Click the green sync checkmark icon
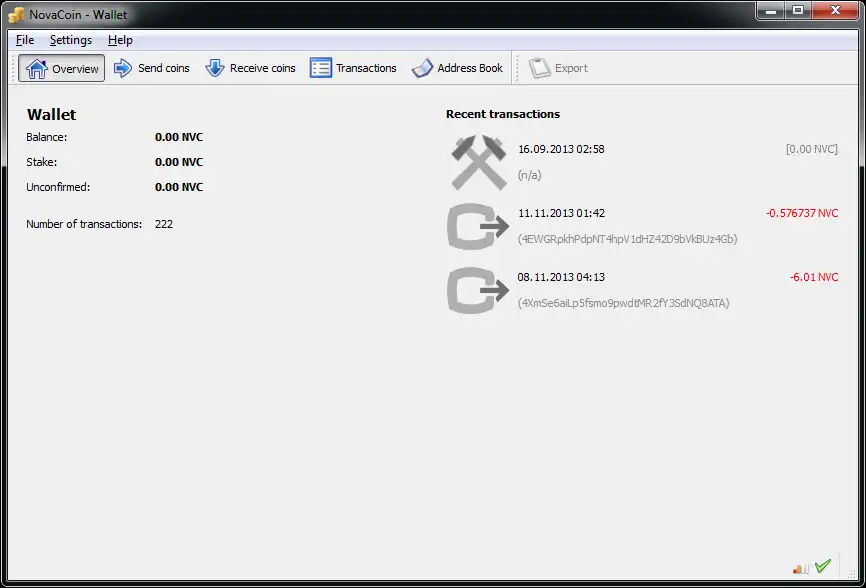The height and width of the screenshot is (588, 866). [x=823, y=566]
